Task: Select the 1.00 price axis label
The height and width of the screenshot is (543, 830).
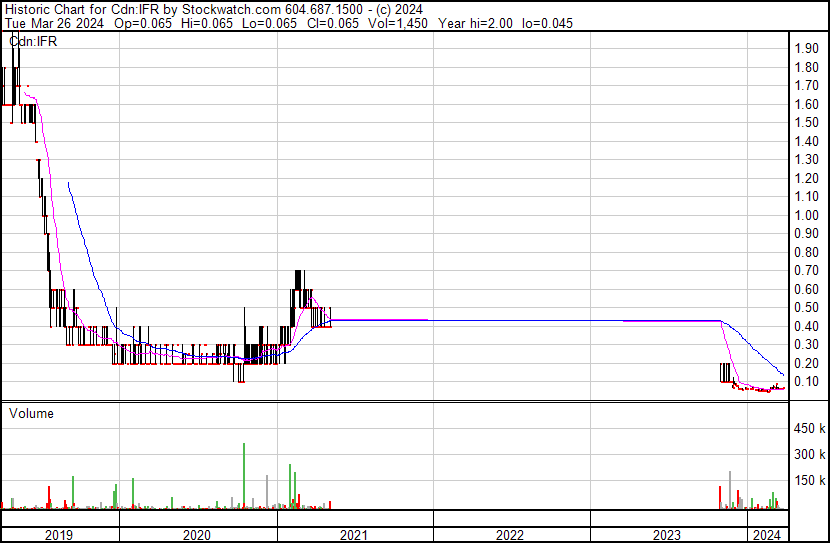Action: click(806, 215)
